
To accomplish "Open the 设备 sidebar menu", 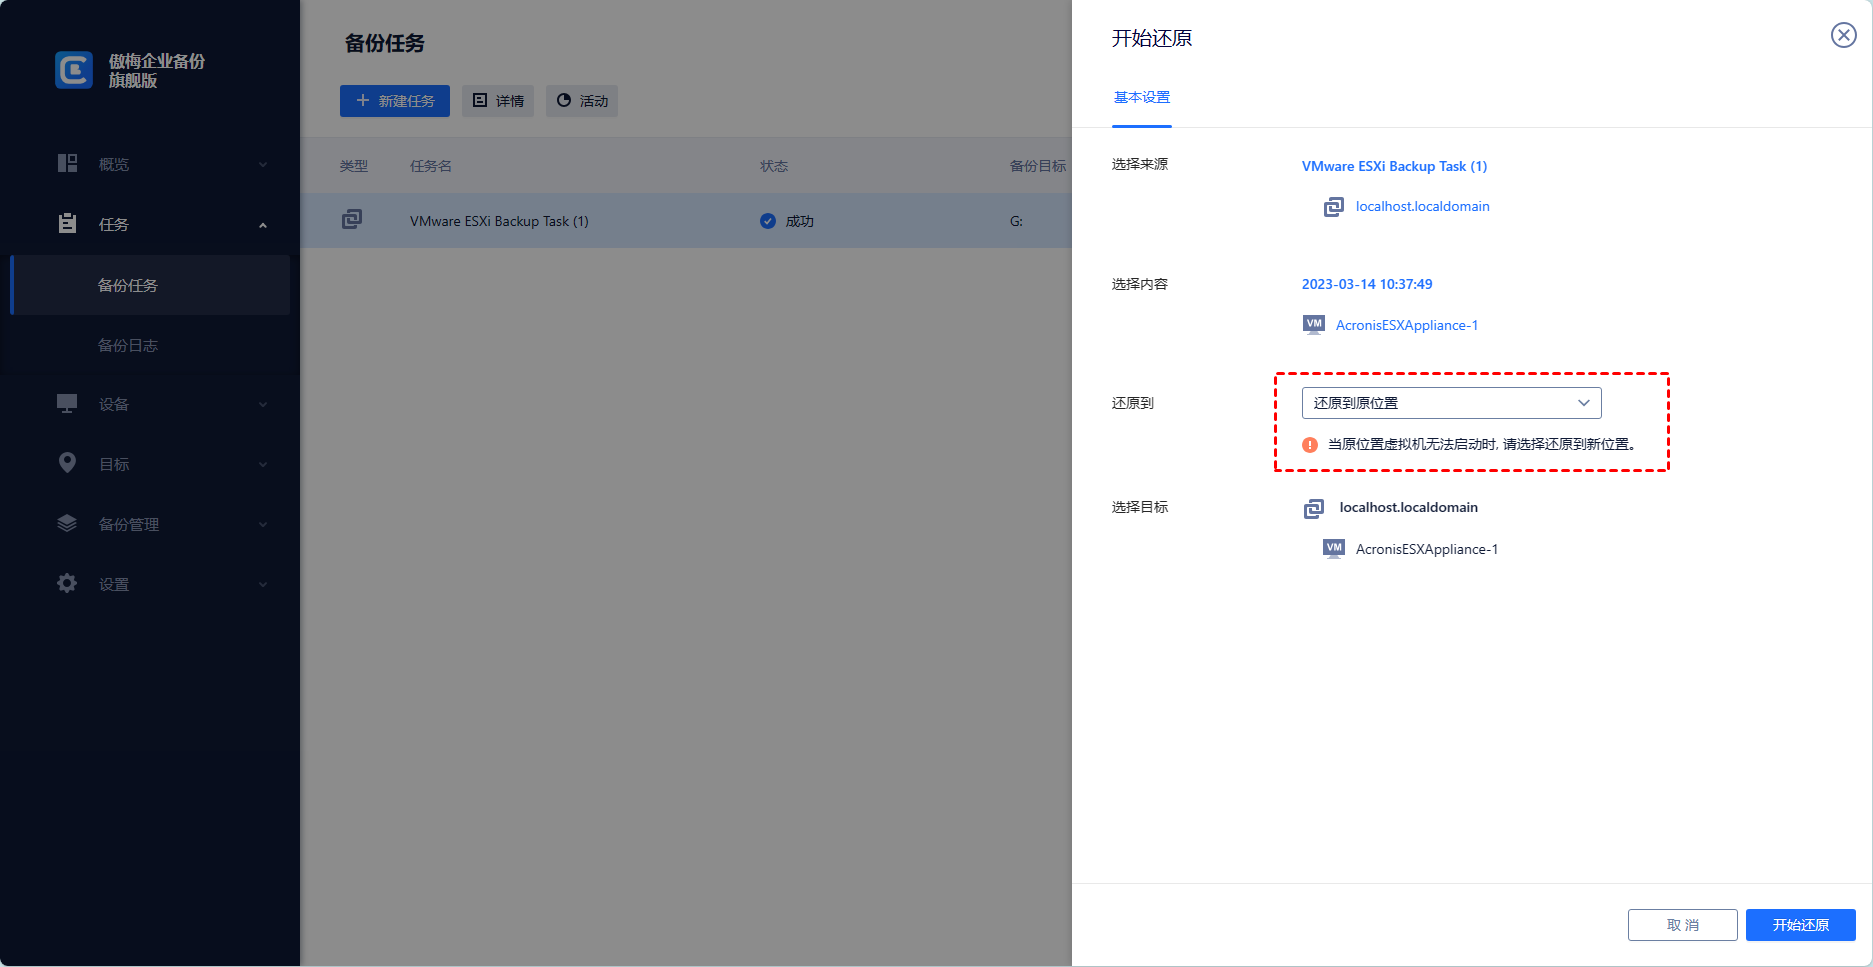I will click(150, 404).
